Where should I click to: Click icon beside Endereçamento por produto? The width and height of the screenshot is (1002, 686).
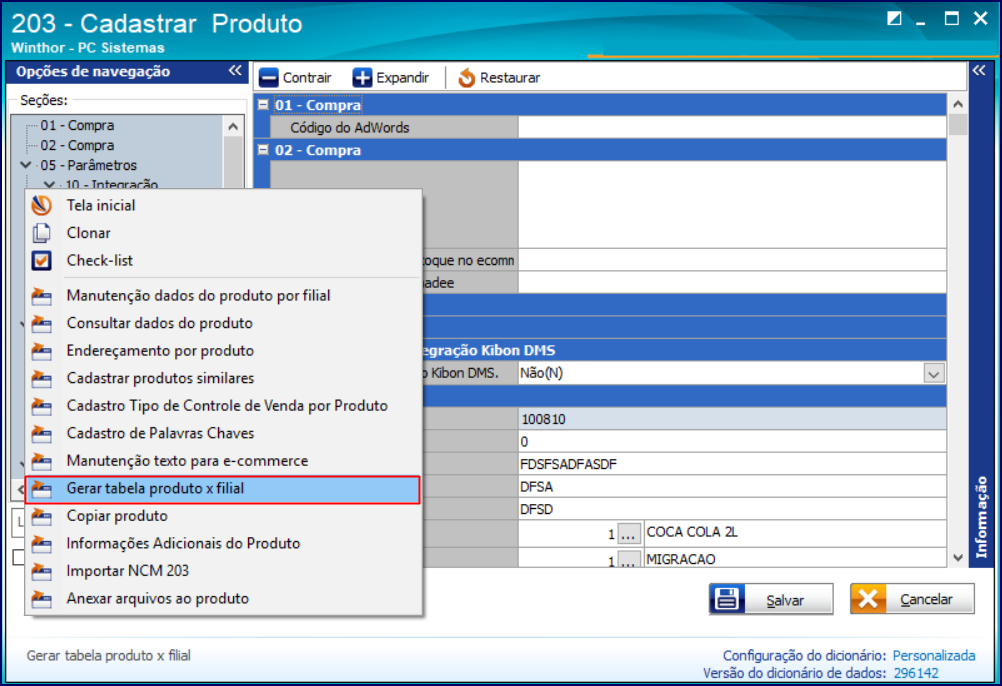tap(42, 351)
